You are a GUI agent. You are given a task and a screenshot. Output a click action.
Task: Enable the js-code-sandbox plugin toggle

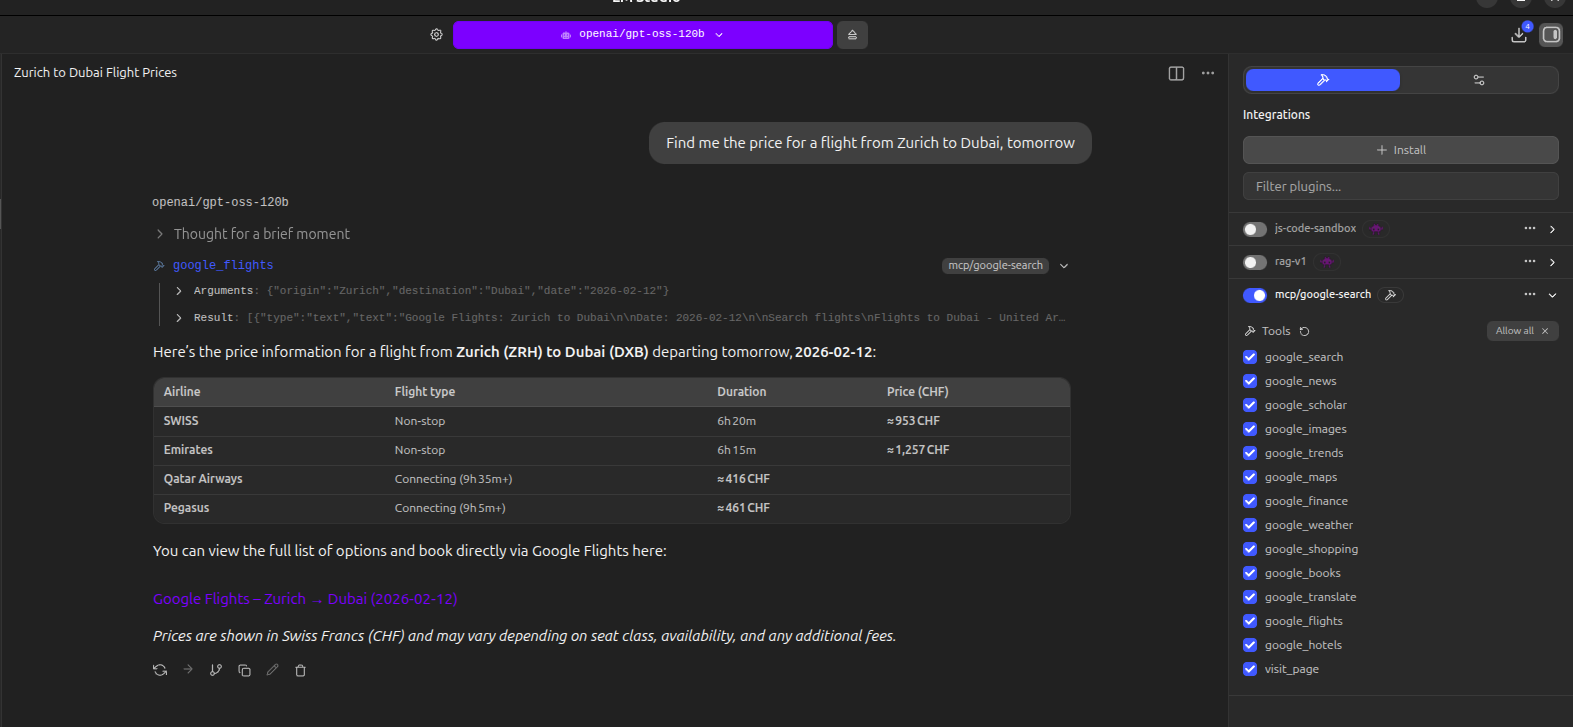click(1255, 229)
